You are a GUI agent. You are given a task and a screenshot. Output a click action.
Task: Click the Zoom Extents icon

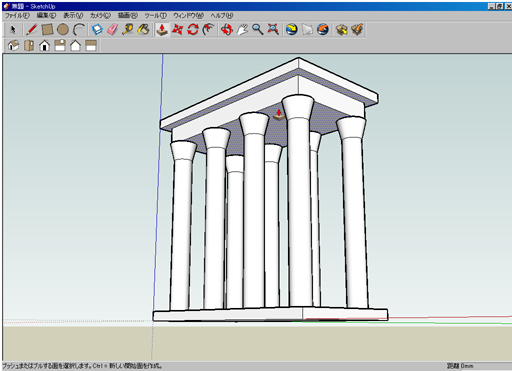[273, 30]
